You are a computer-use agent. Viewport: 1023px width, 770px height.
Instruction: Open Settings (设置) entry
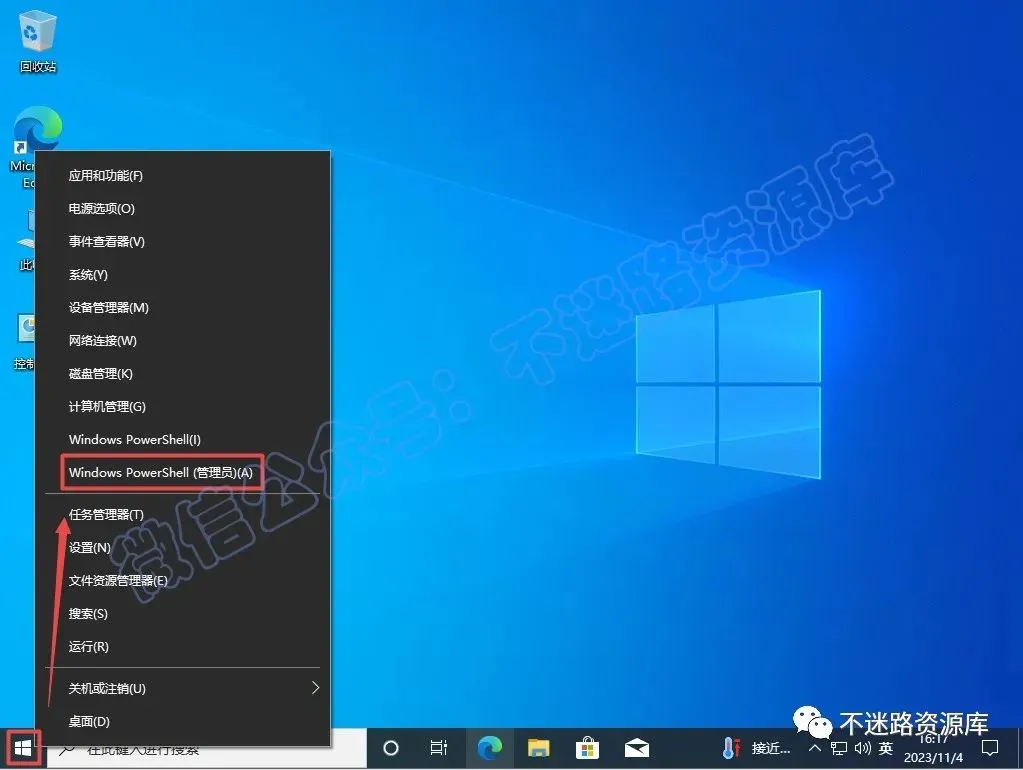pyautogui.click(x=183, y=547)
